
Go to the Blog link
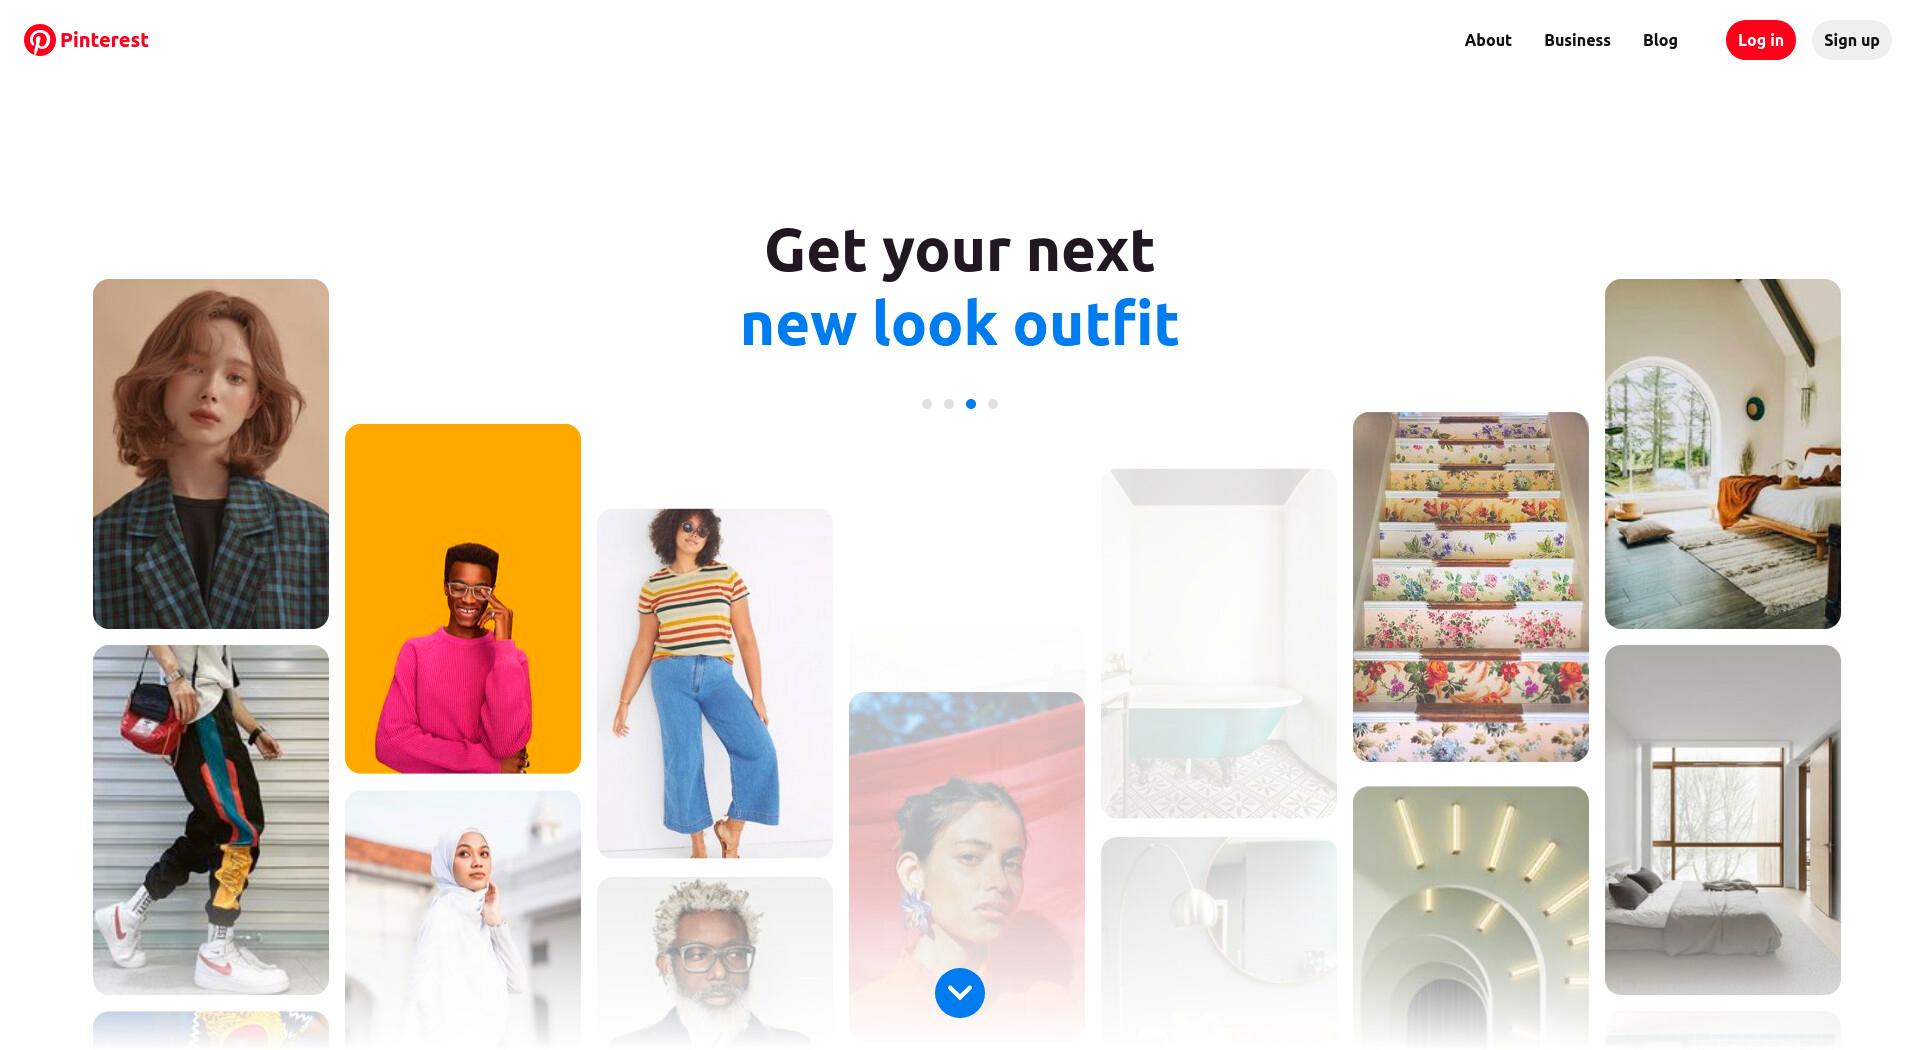coord(1660,40)
